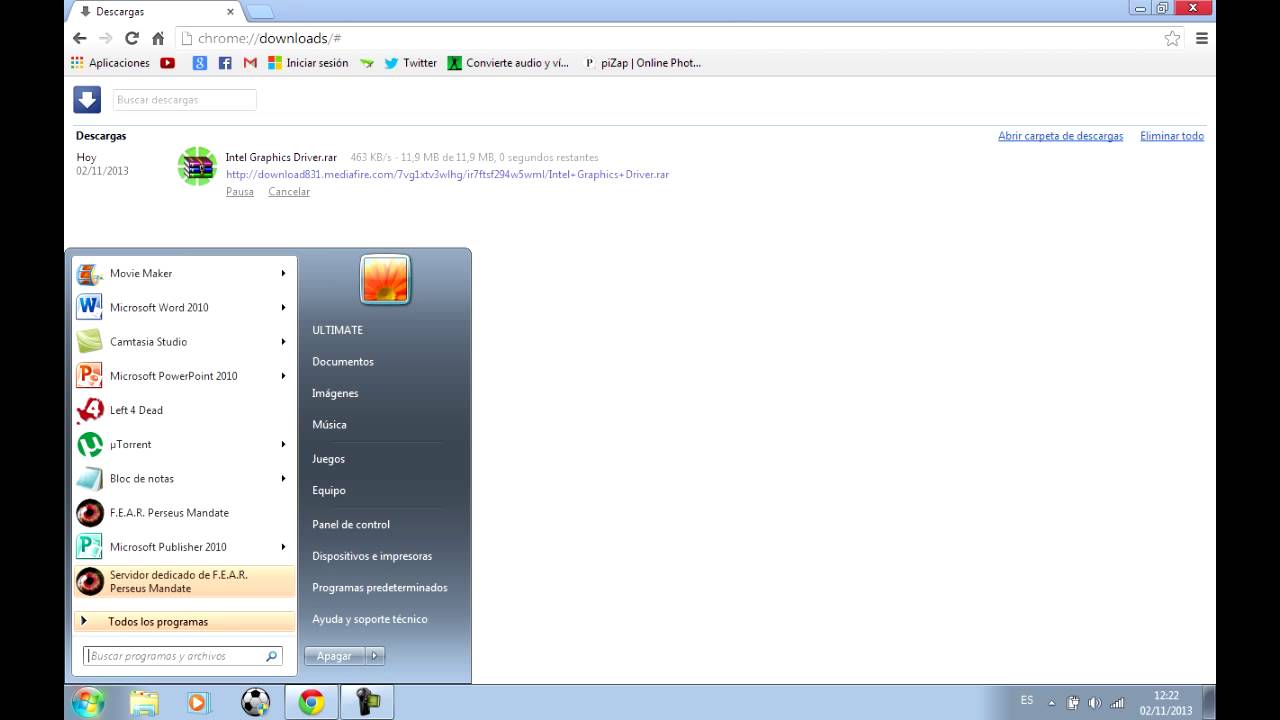Screen dimensions: 1280x720
Task: Click Abrir carpeta de descargas
Action: [x=1060, y=136]
